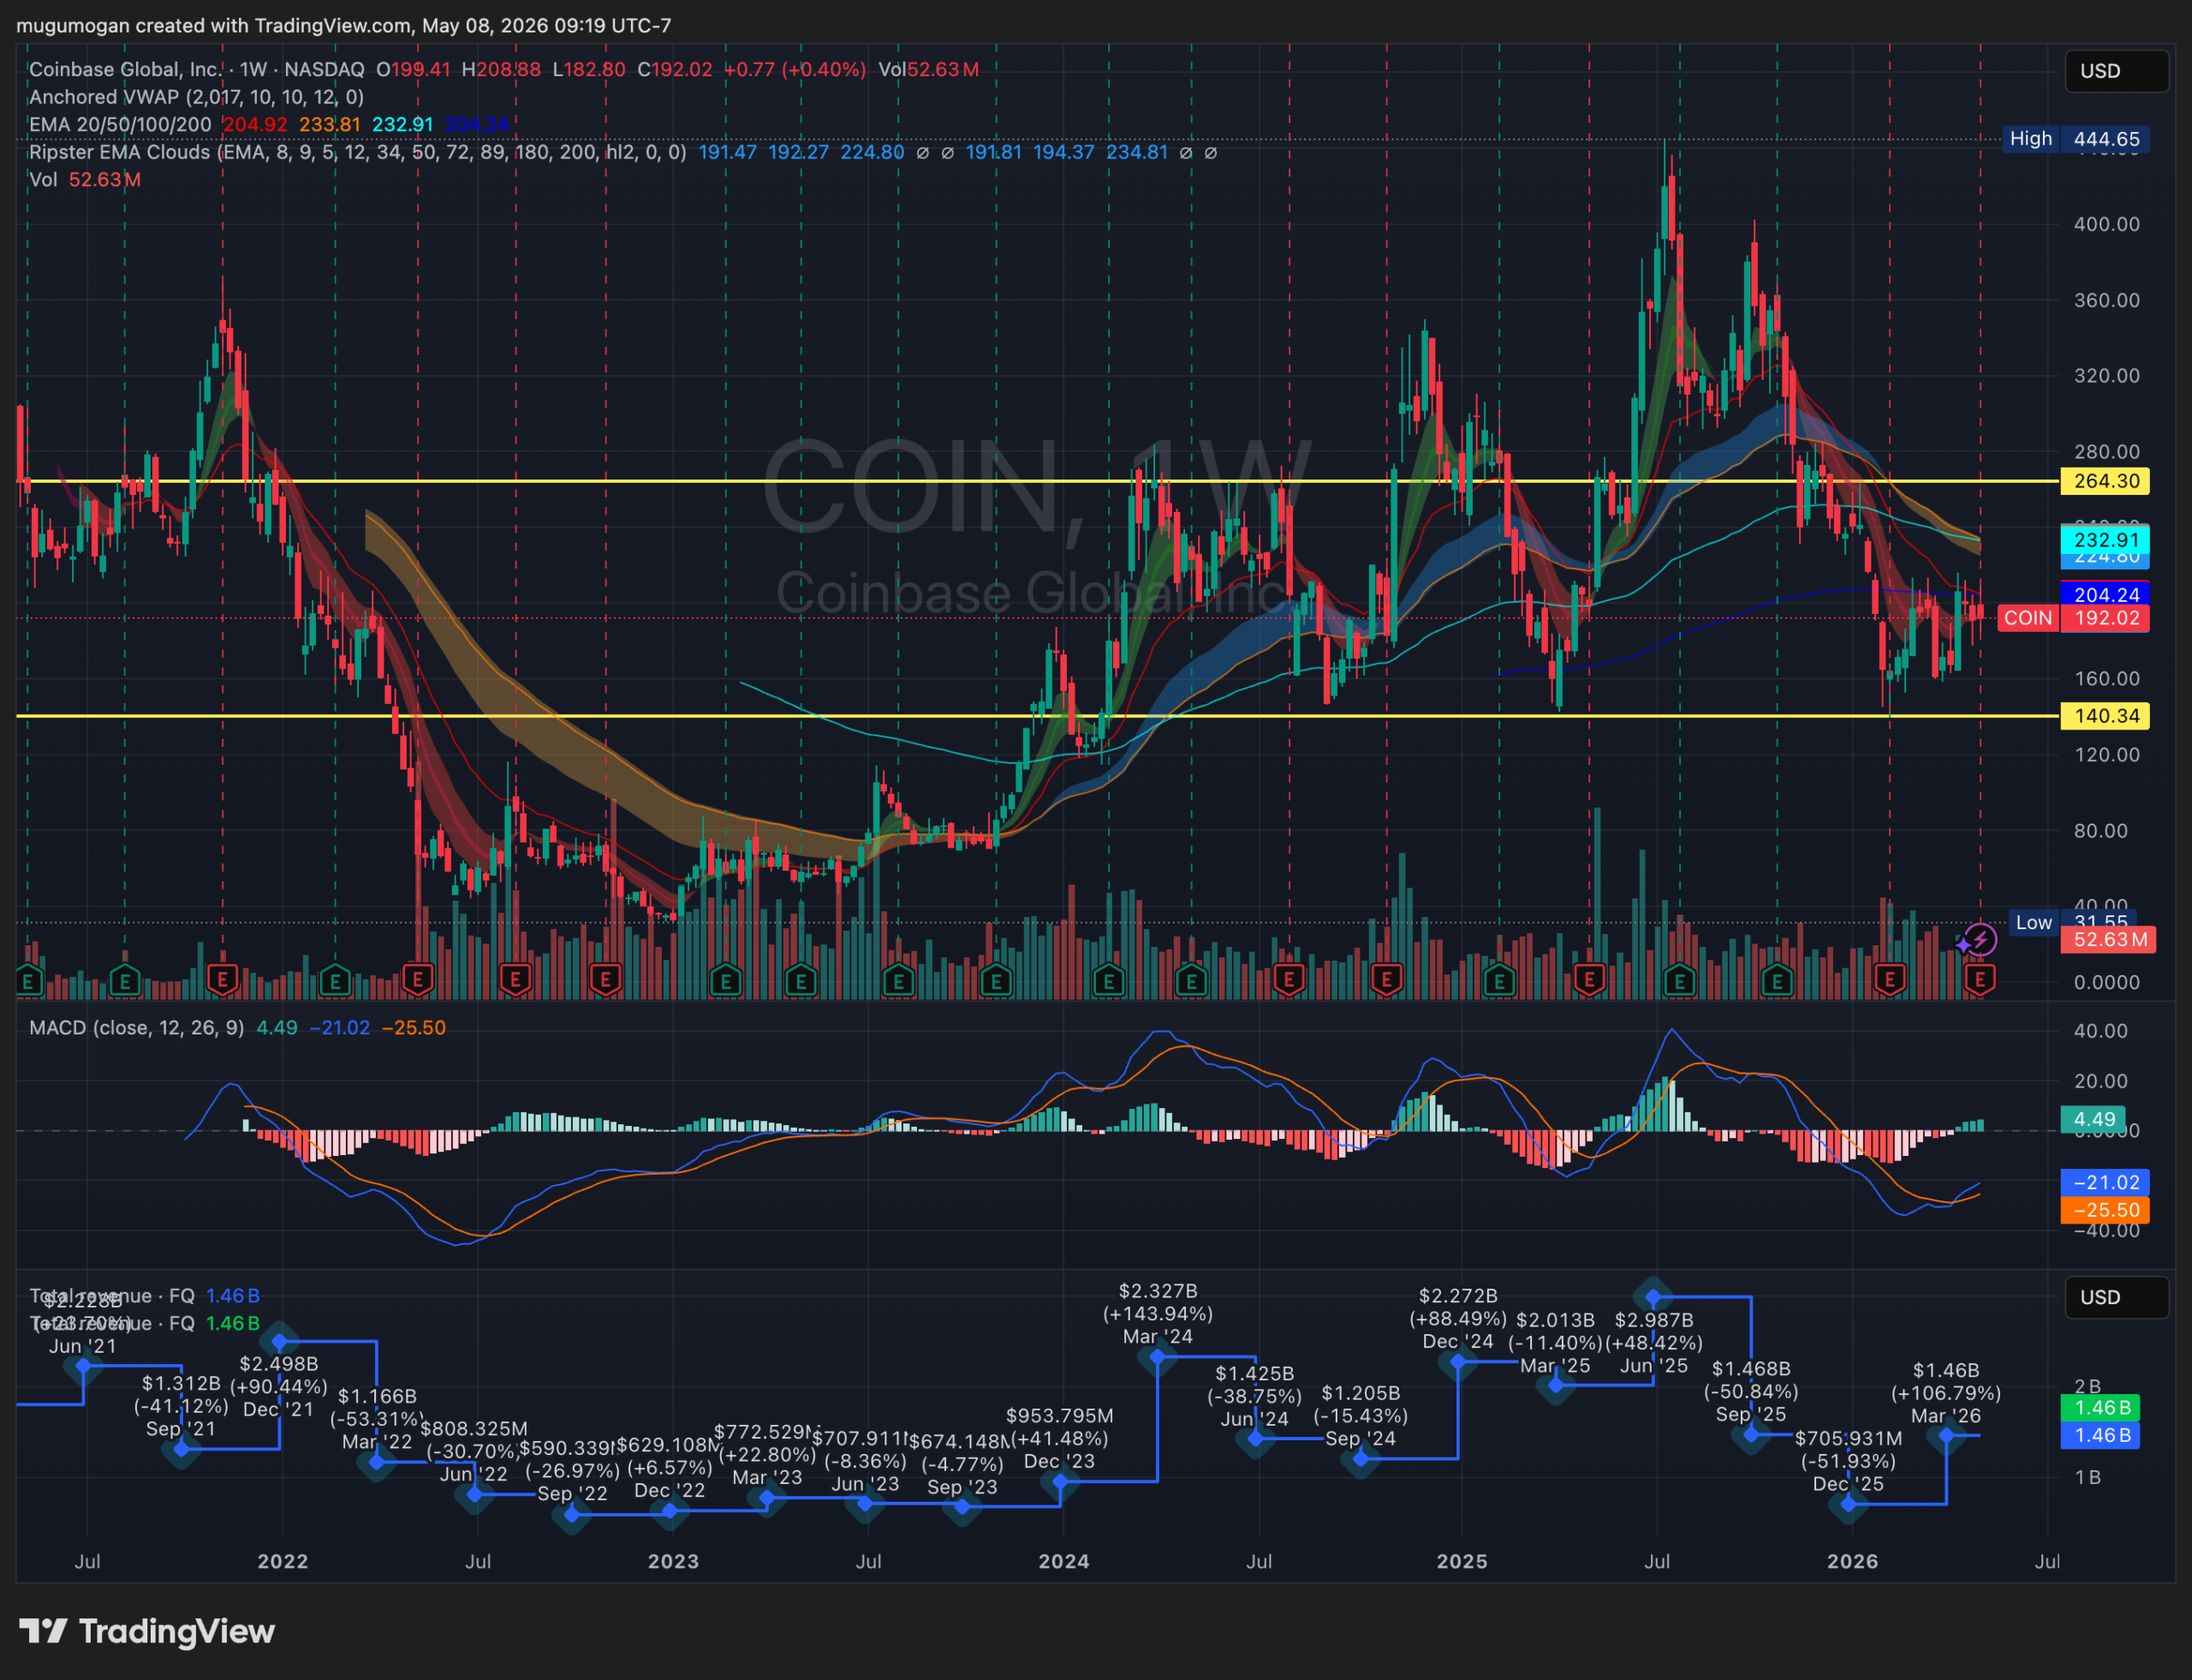Select the Dec '24 $2.272B revenue diamond
Image resolution: width=2192 pixels, height=1680 pixels.
click(x=1458, y=1361)
